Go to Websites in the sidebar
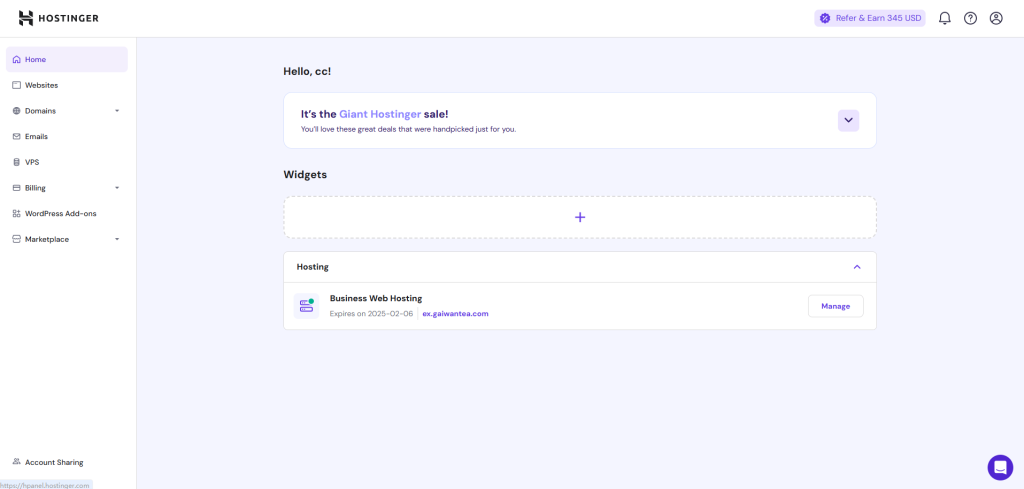The image size is (1024, 489). (41, 85)
